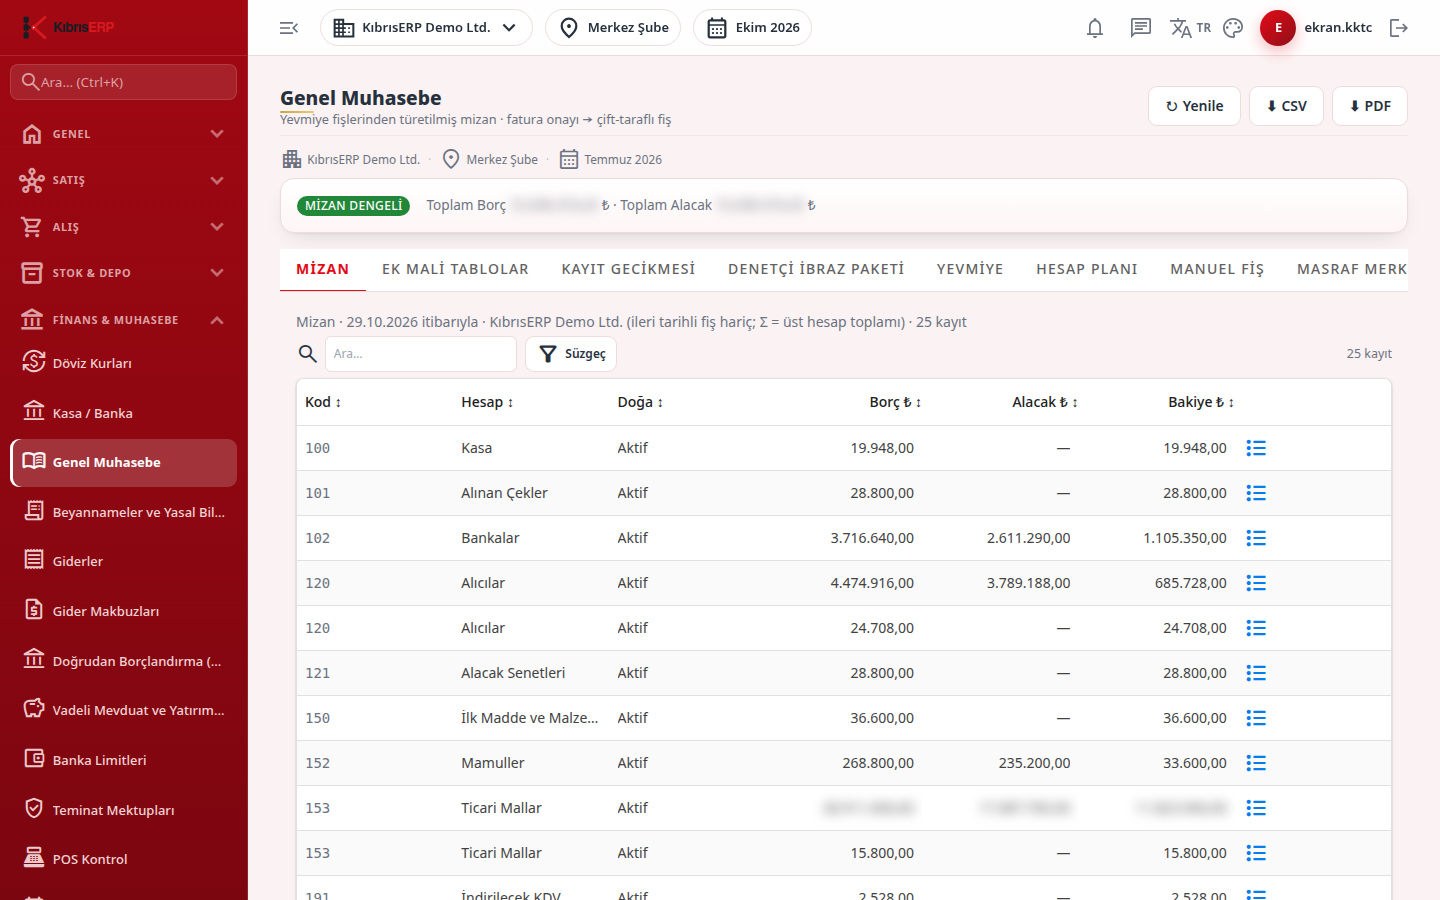The width and height of the screenshot is (1440, 900).
Task: Open ledger details for Bankalar row
Action: click(1256, 538)
